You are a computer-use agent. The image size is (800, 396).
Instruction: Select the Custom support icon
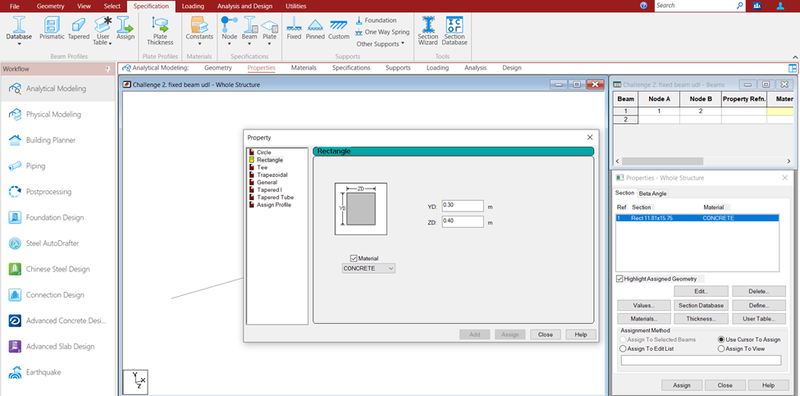pos(339,28)
